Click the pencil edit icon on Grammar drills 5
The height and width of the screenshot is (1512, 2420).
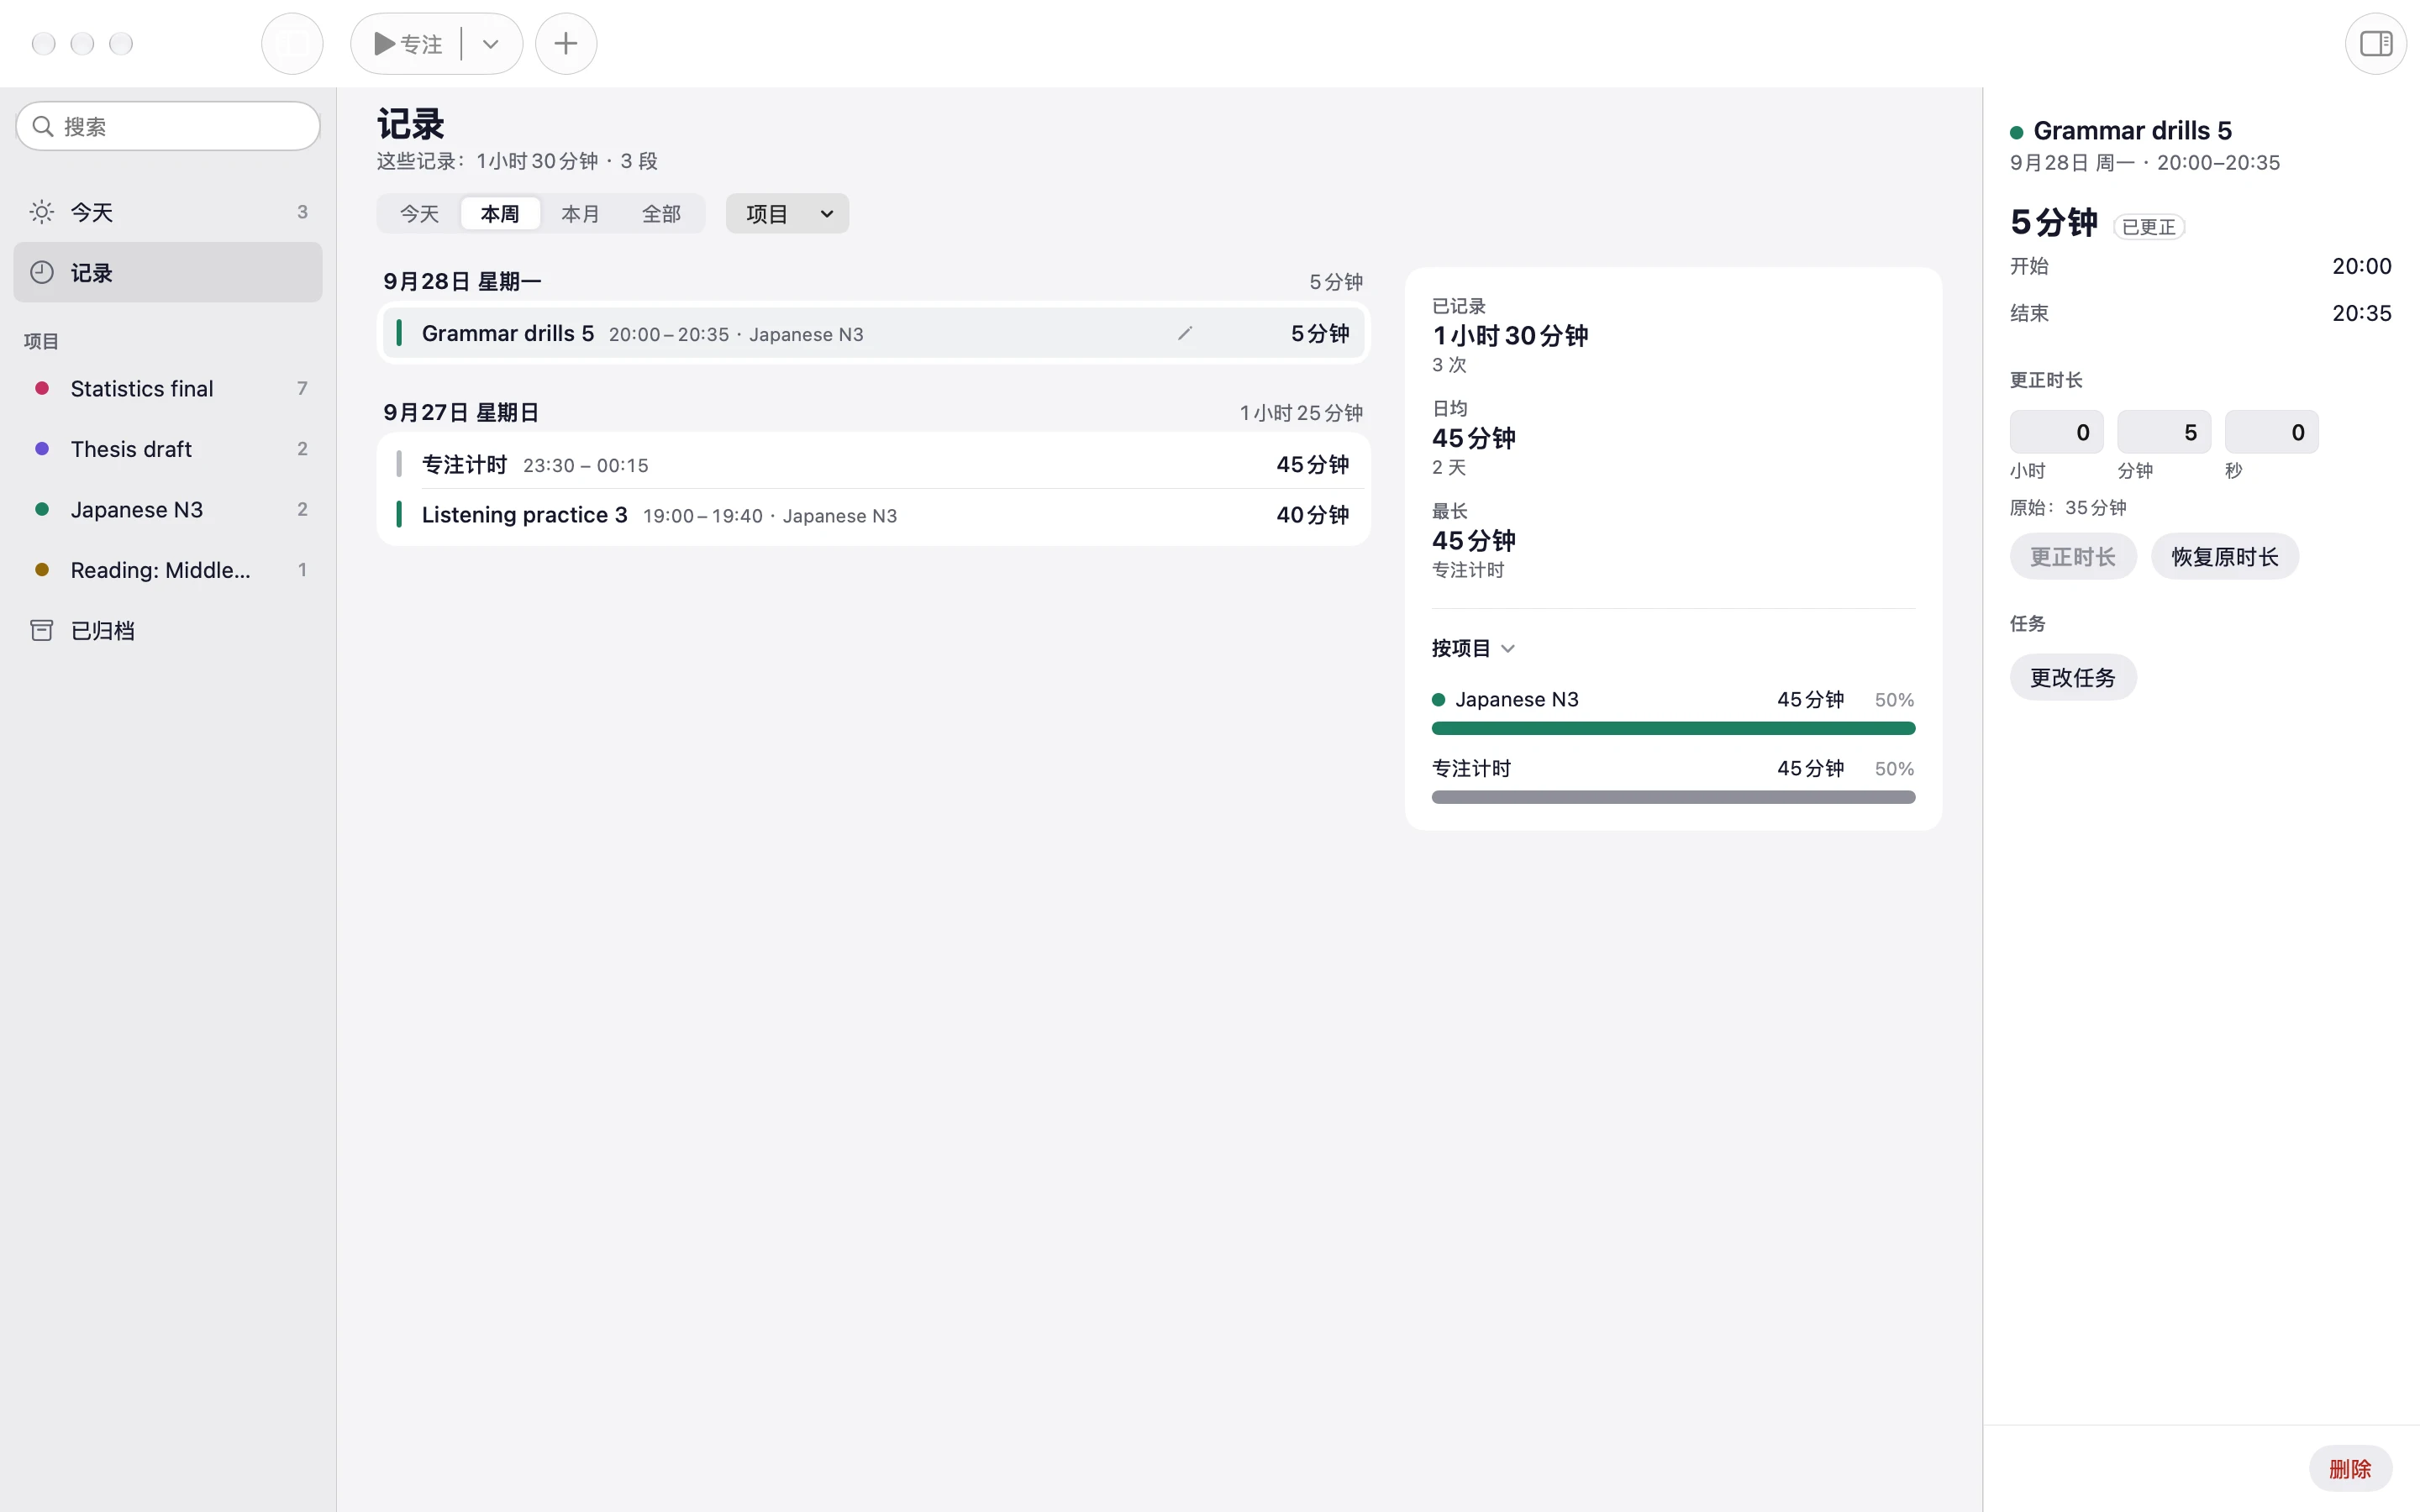1185,334
